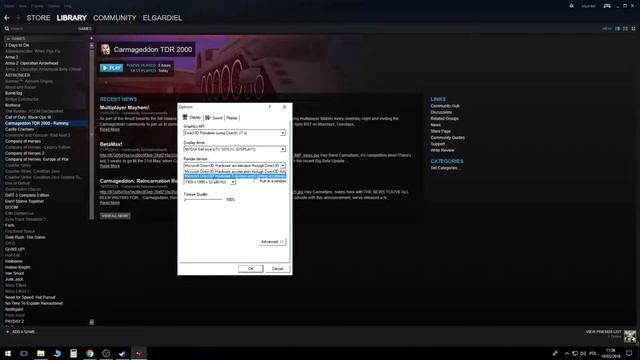The height and width of the screenshot is (360, 640).
Task: Click the Options dialog help question mark
Action: [269, 107]
